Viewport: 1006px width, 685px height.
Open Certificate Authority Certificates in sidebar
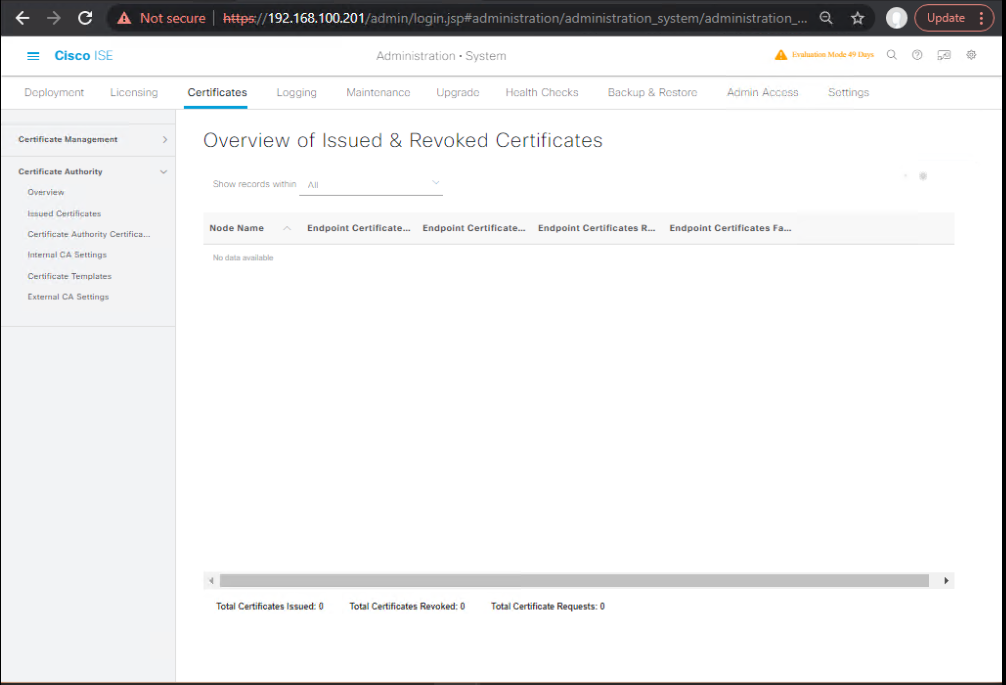(89, 234)
